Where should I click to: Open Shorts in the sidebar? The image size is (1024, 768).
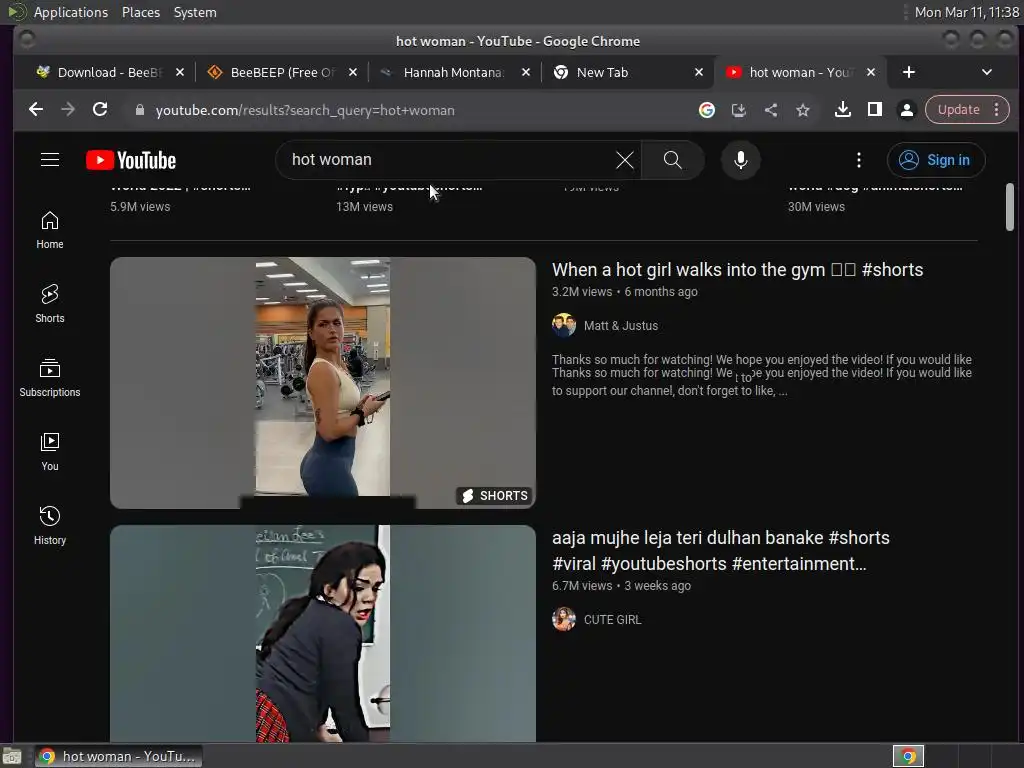(x=50, y=304)
